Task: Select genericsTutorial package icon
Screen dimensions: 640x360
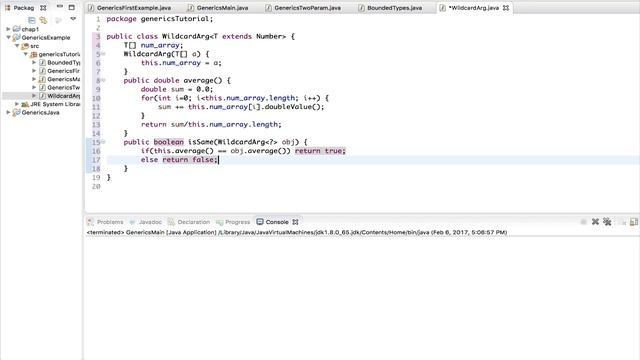Action: [33, 54]
